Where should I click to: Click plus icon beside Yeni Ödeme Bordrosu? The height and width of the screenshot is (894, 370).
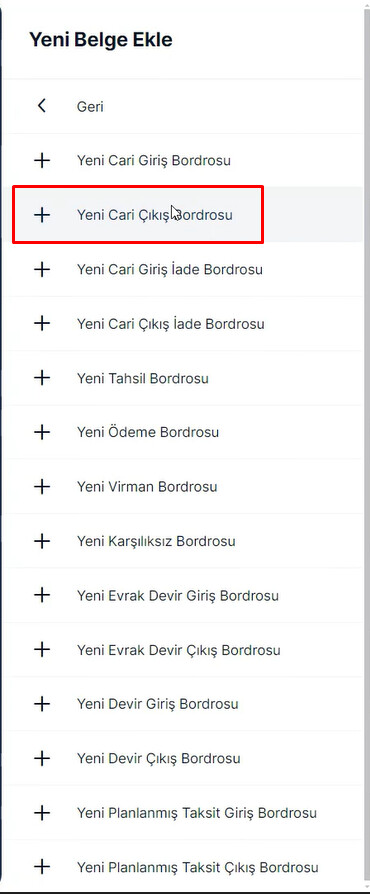42,432
